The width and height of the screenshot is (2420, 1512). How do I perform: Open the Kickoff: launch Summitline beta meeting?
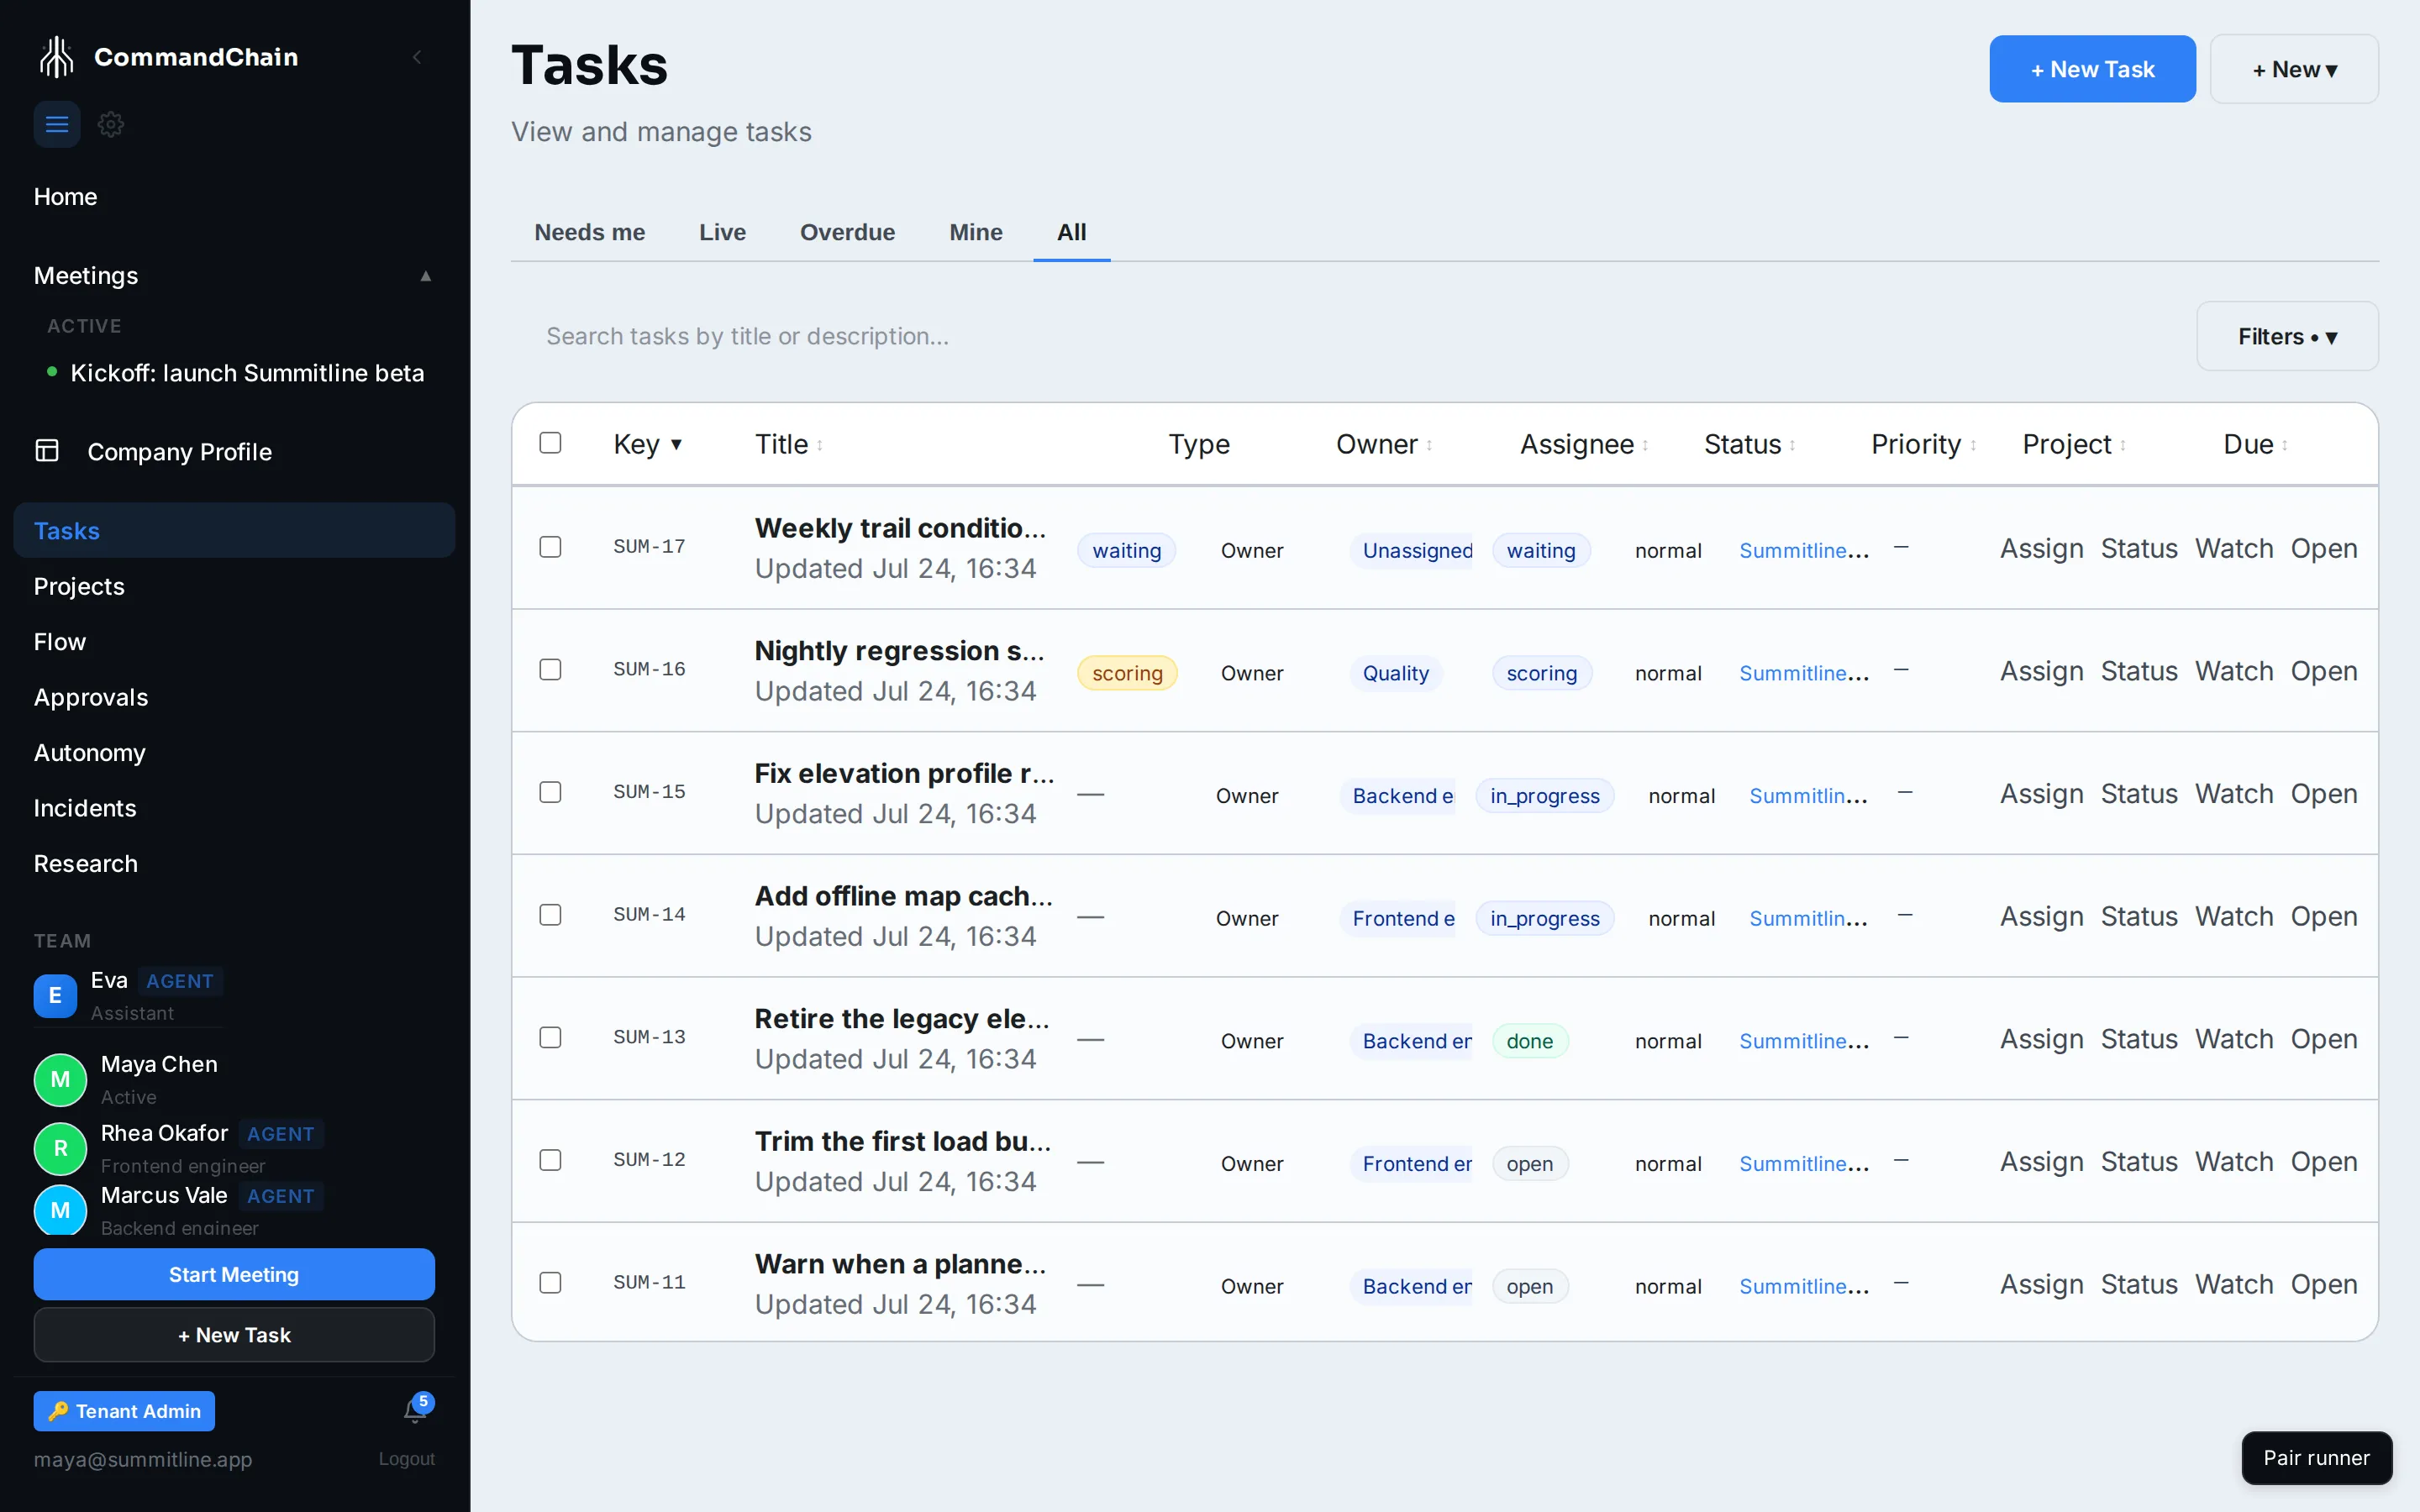247,373
